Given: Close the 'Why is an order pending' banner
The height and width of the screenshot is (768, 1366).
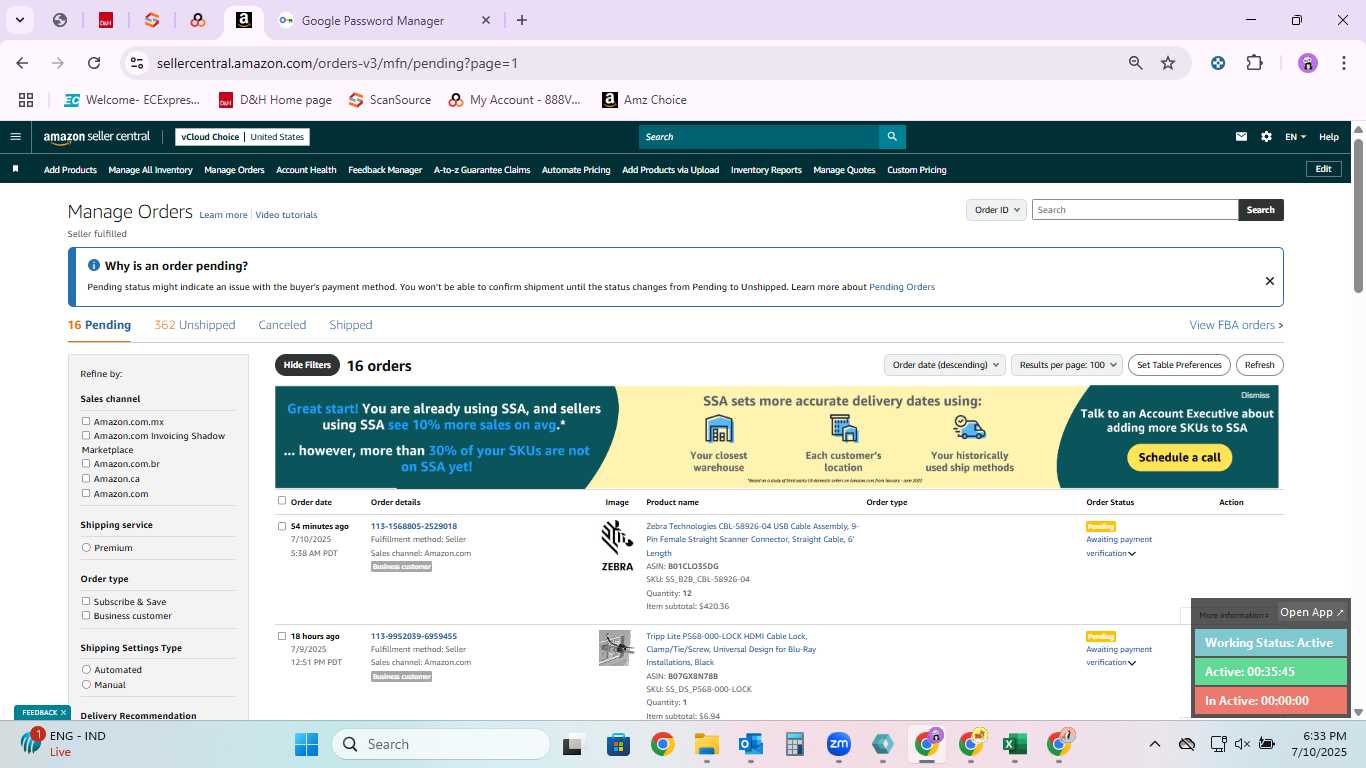Looking at the screenshot, I should [x=1270, y=281].
